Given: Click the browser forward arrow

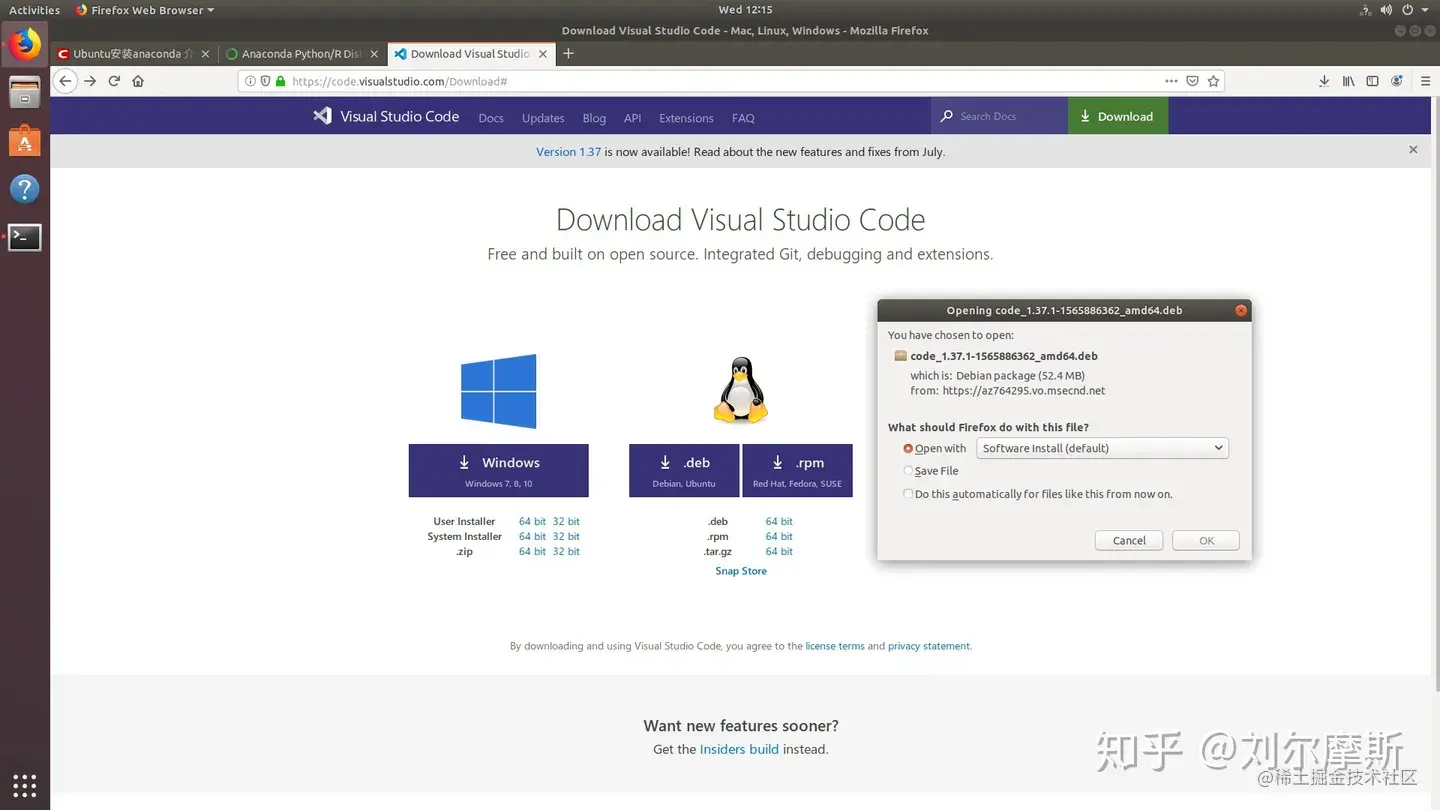Looking at the screenshot, I should [x=90, y=81].
